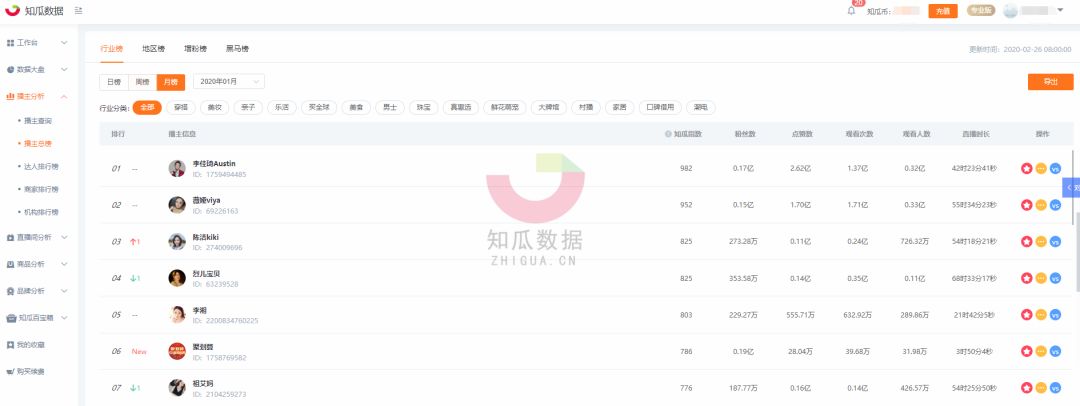Open 李湘 profile name link
1080x406 pixels.
(x=200, y=310)
